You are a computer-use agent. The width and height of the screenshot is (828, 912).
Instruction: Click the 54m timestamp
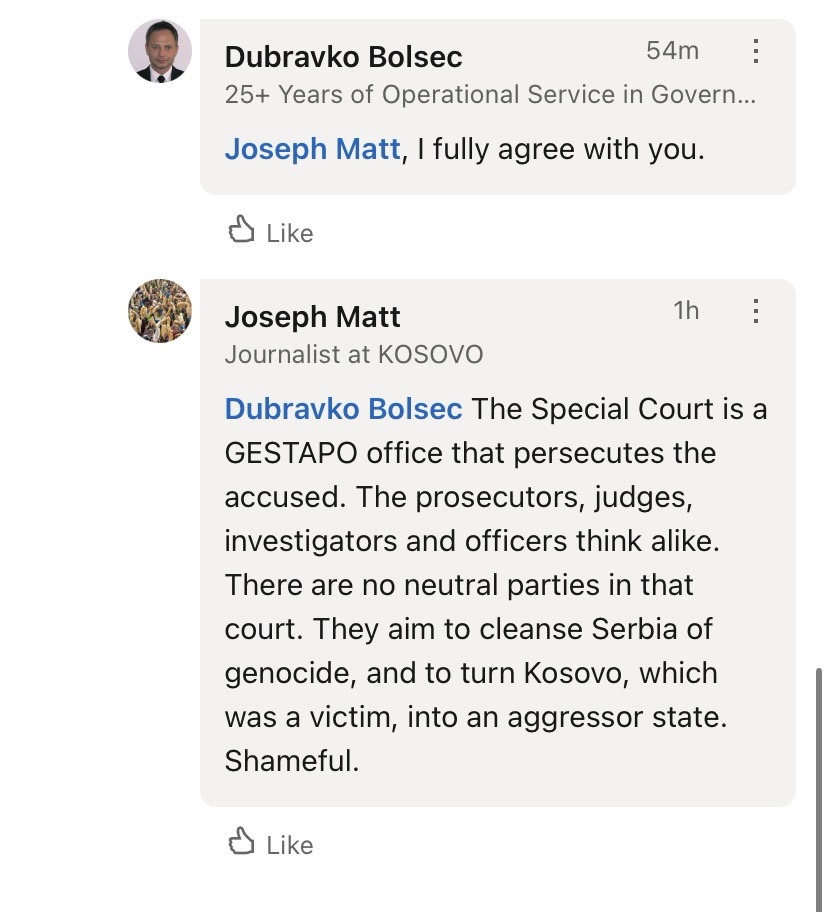672,51
